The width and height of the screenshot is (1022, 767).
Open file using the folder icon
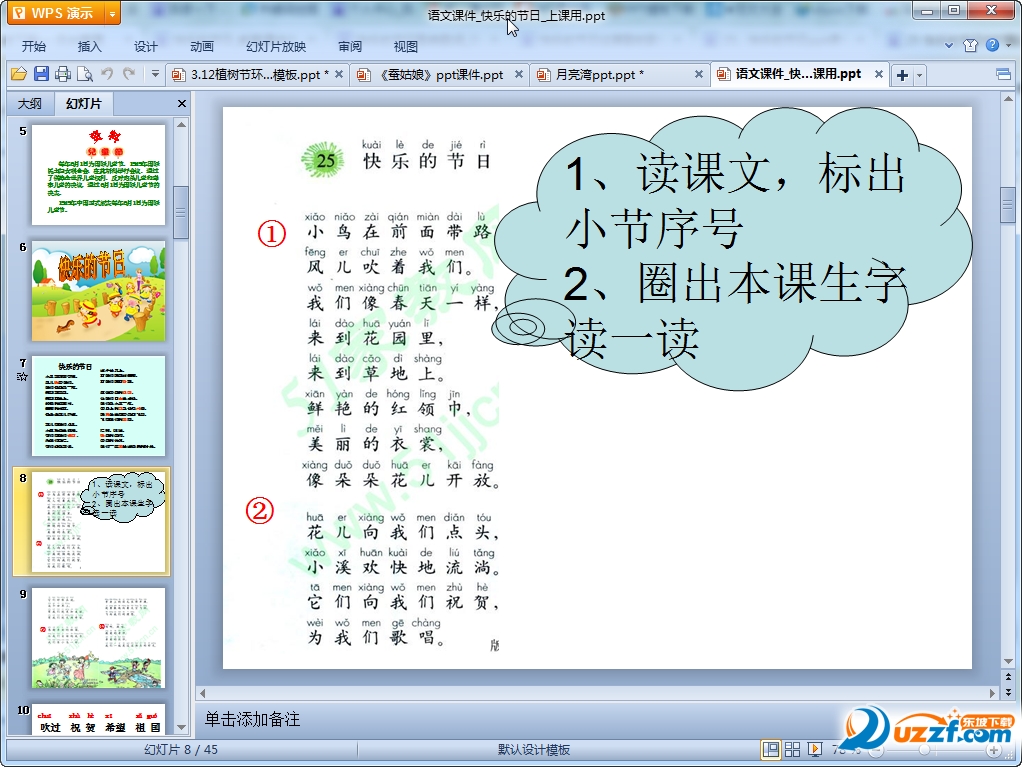(x=19, y=74)
